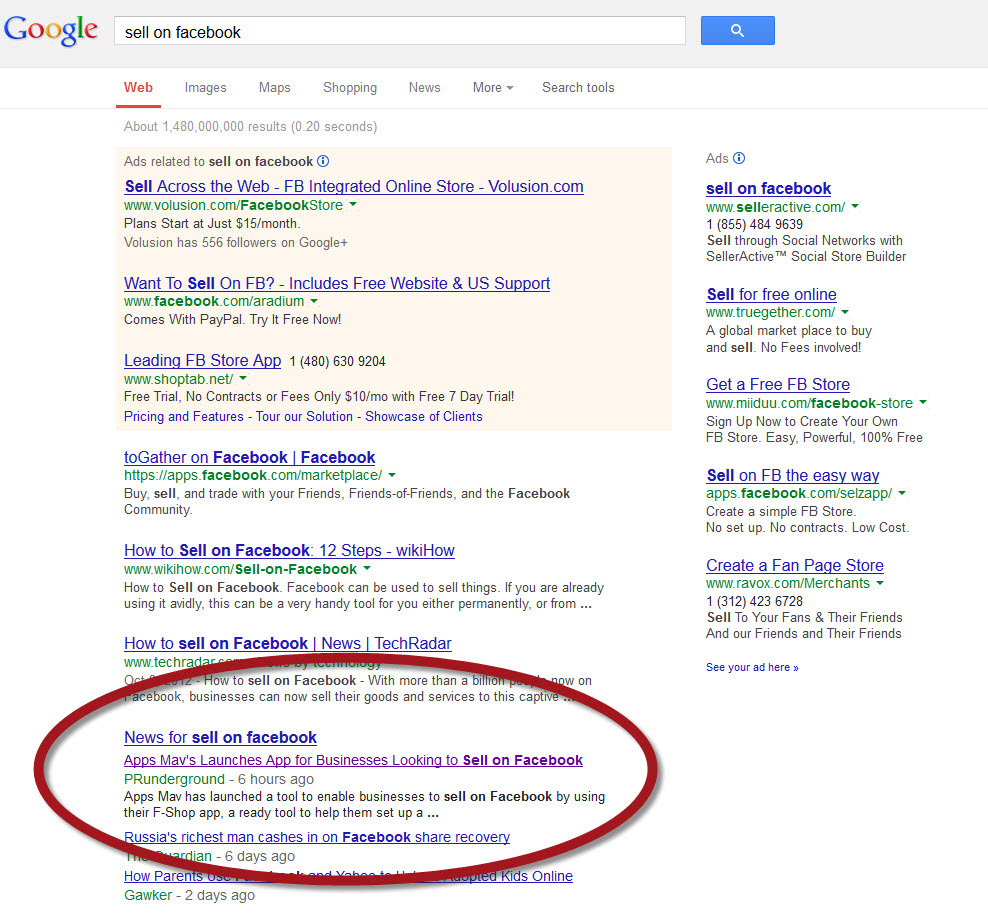988x916 pixels.
Task: Open 'Sell Across the Web' Volusion ad link
Action: 354,186
